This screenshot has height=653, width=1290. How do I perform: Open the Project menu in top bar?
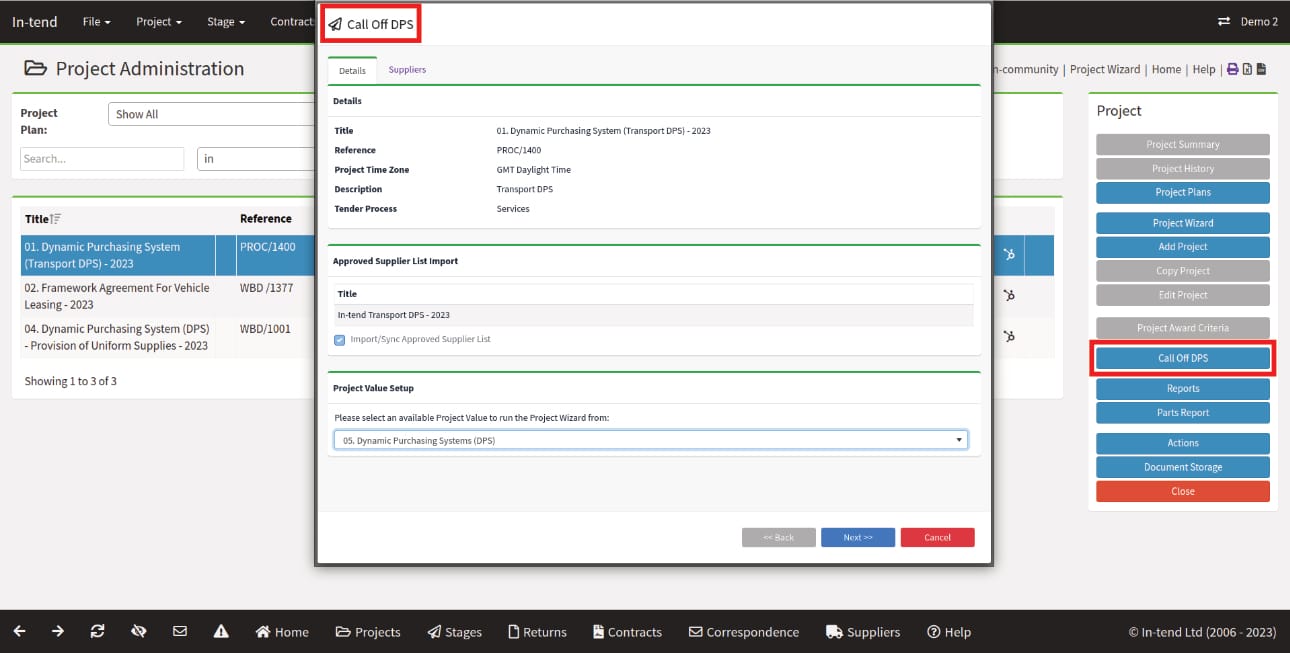point(158,22)
